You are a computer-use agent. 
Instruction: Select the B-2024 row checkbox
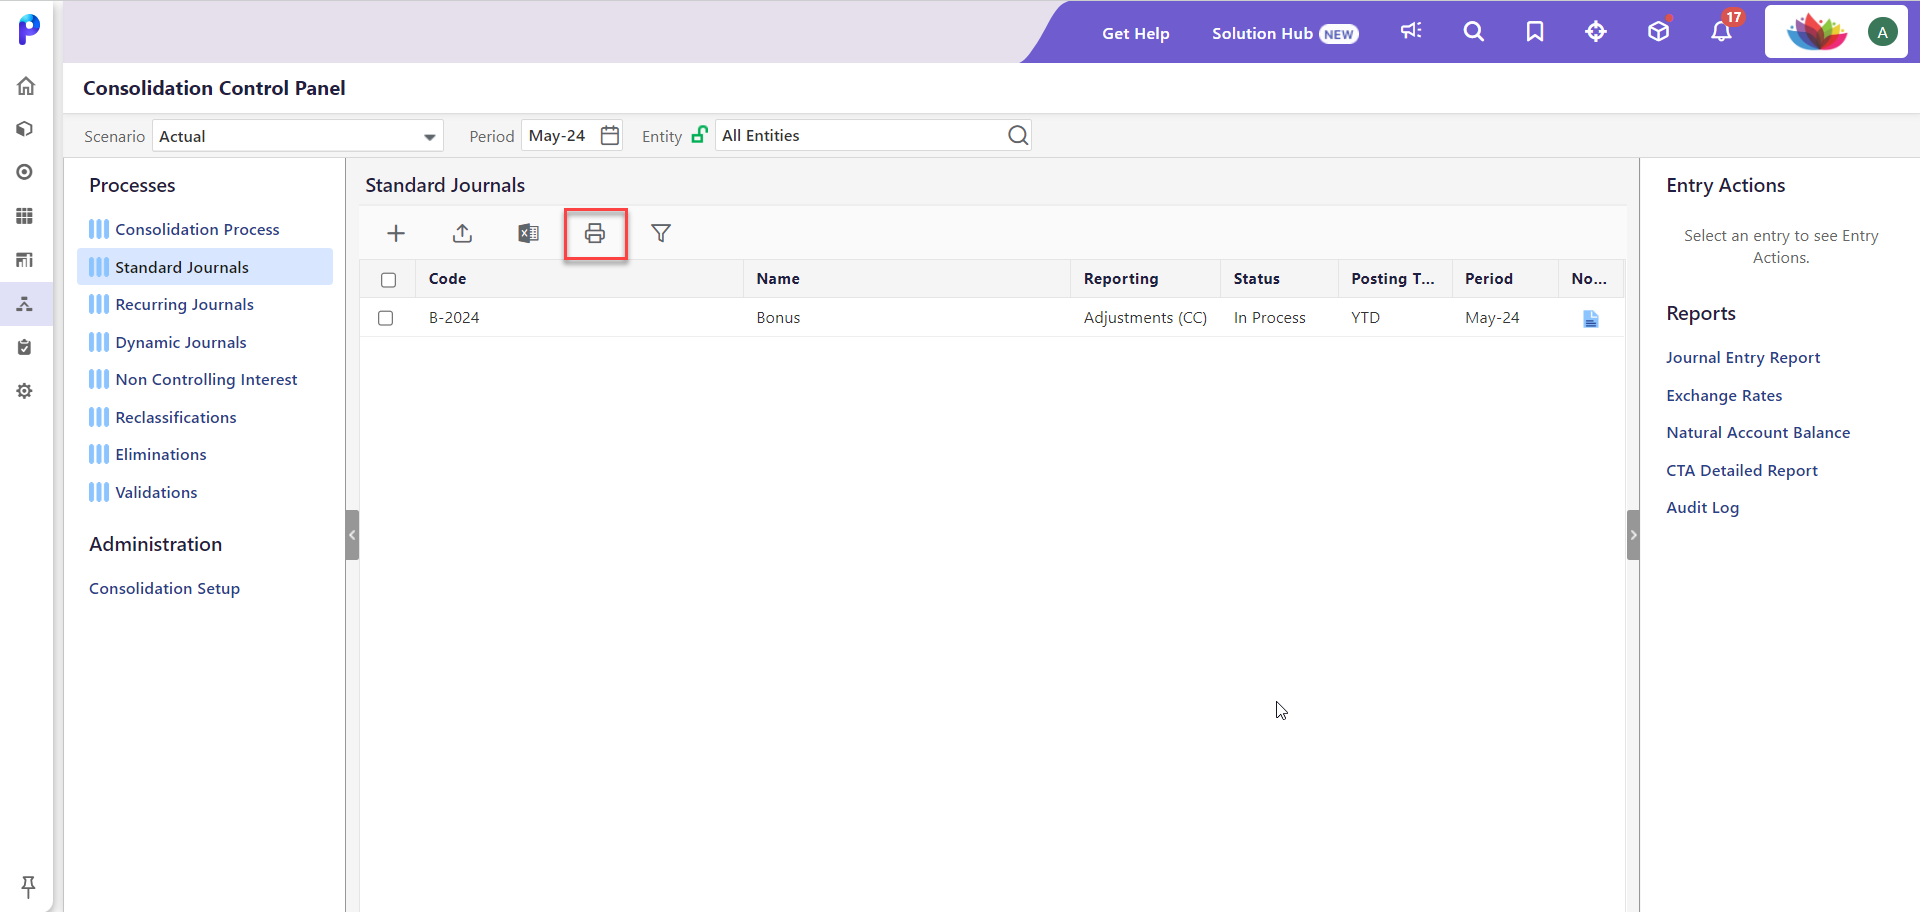click(386, 318)
